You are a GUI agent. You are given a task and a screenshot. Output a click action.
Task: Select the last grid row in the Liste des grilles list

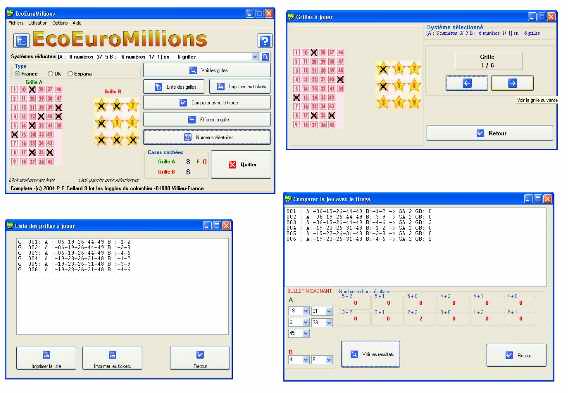(74, 269)
